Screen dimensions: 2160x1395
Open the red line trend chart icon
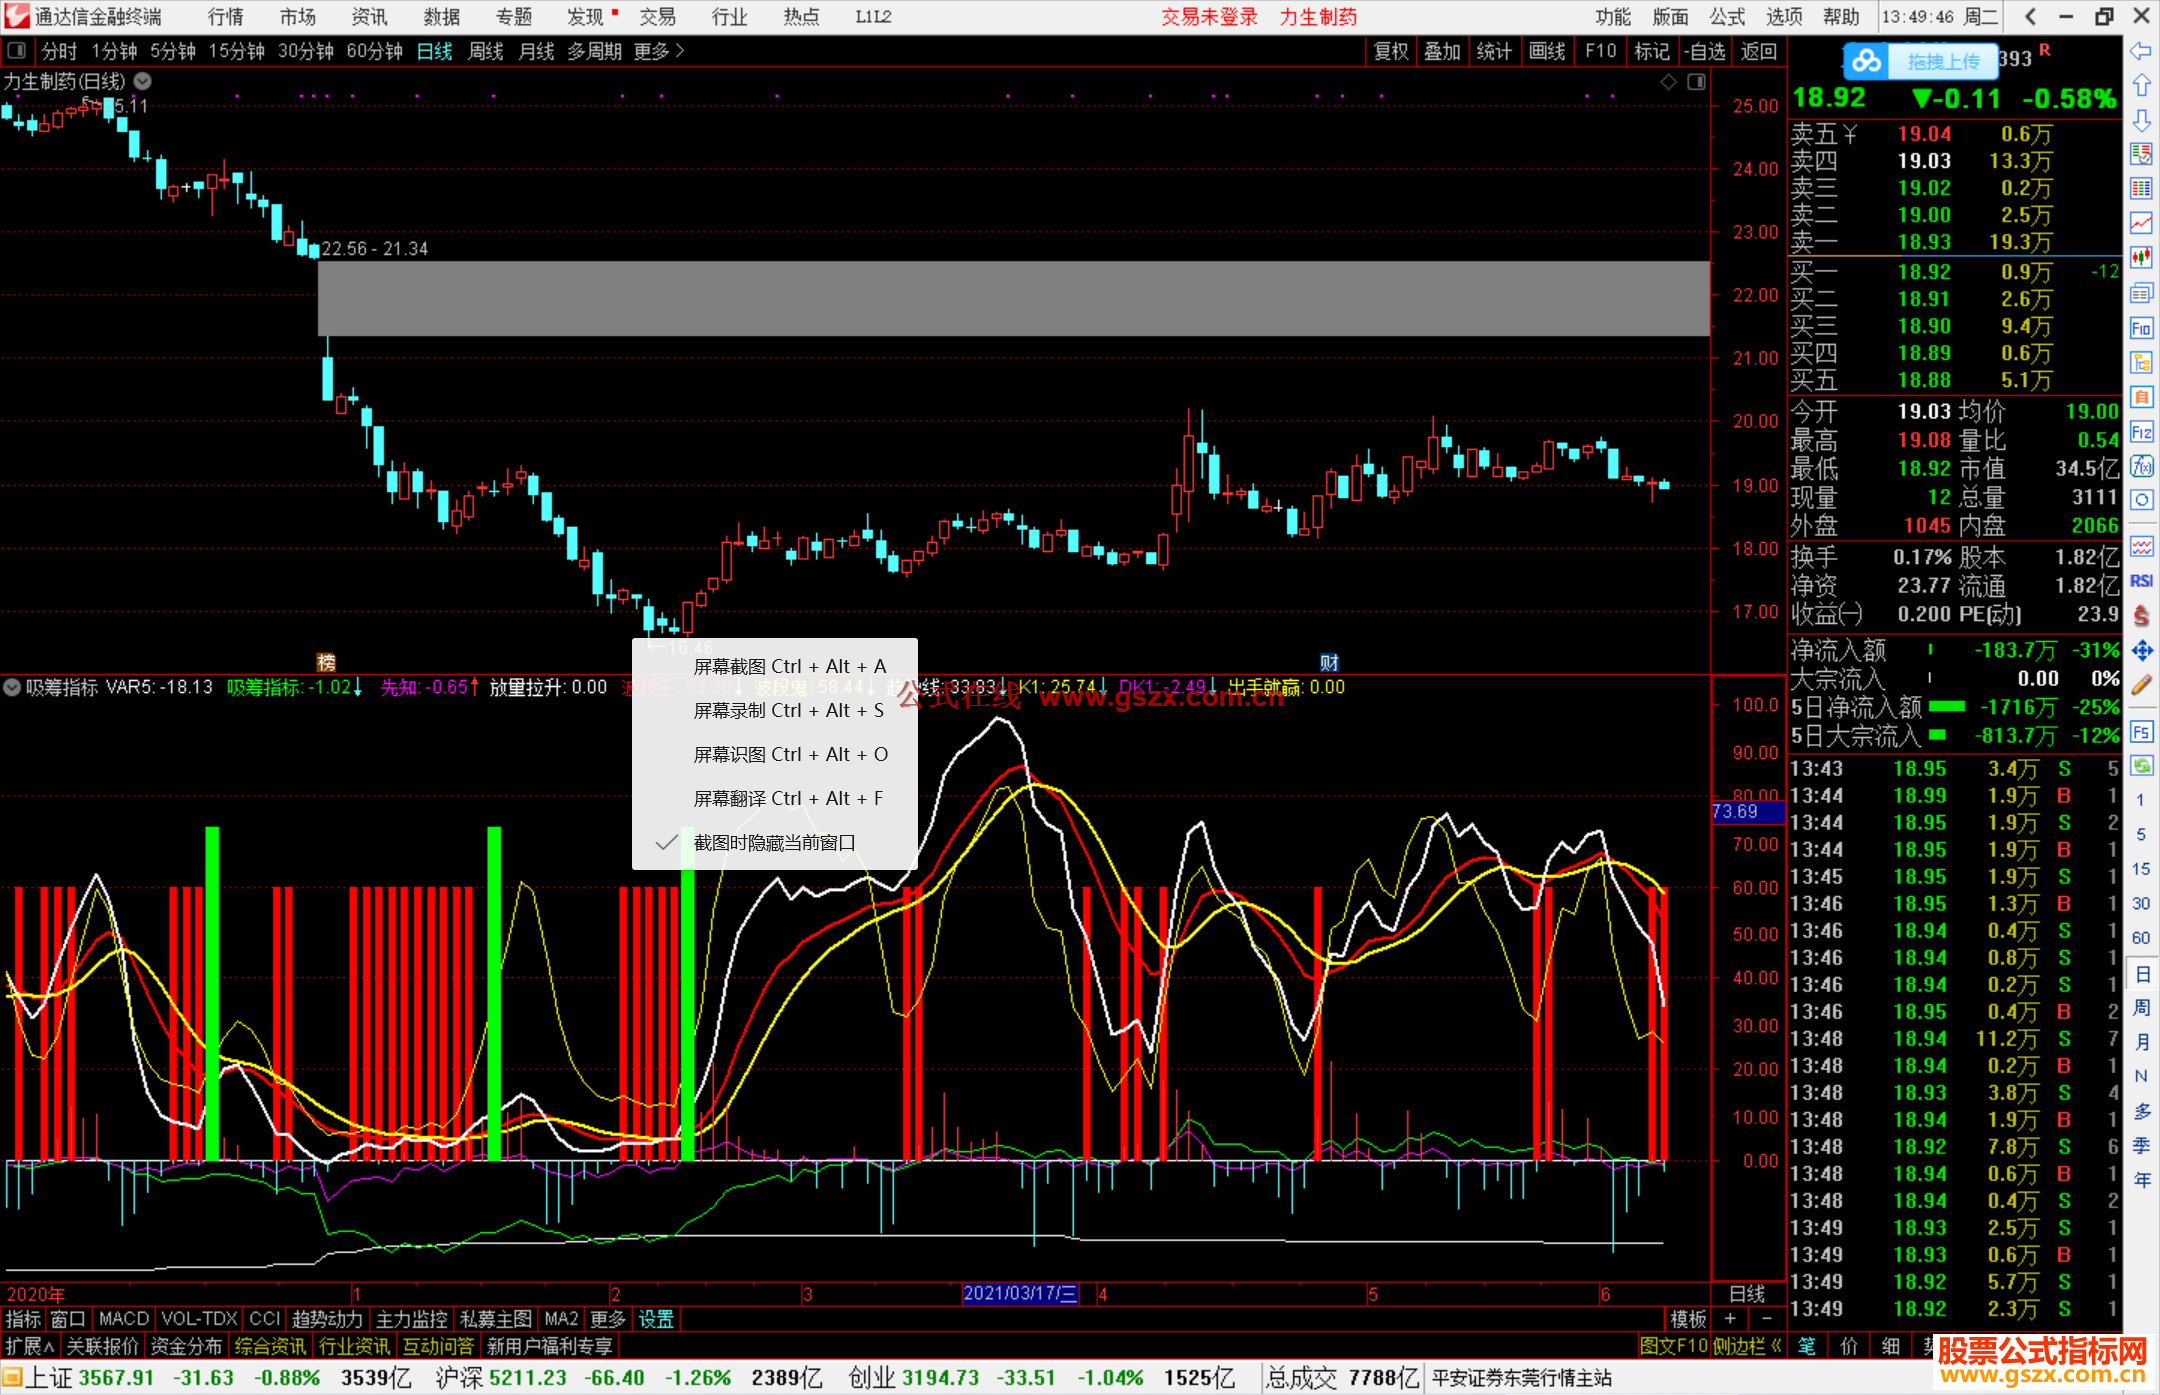(2141, 223)
